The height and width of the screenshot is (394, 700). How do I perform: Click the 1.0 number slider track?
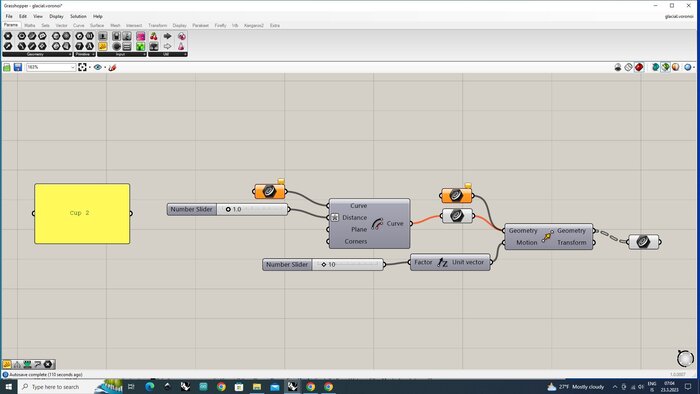click(252, 209)
